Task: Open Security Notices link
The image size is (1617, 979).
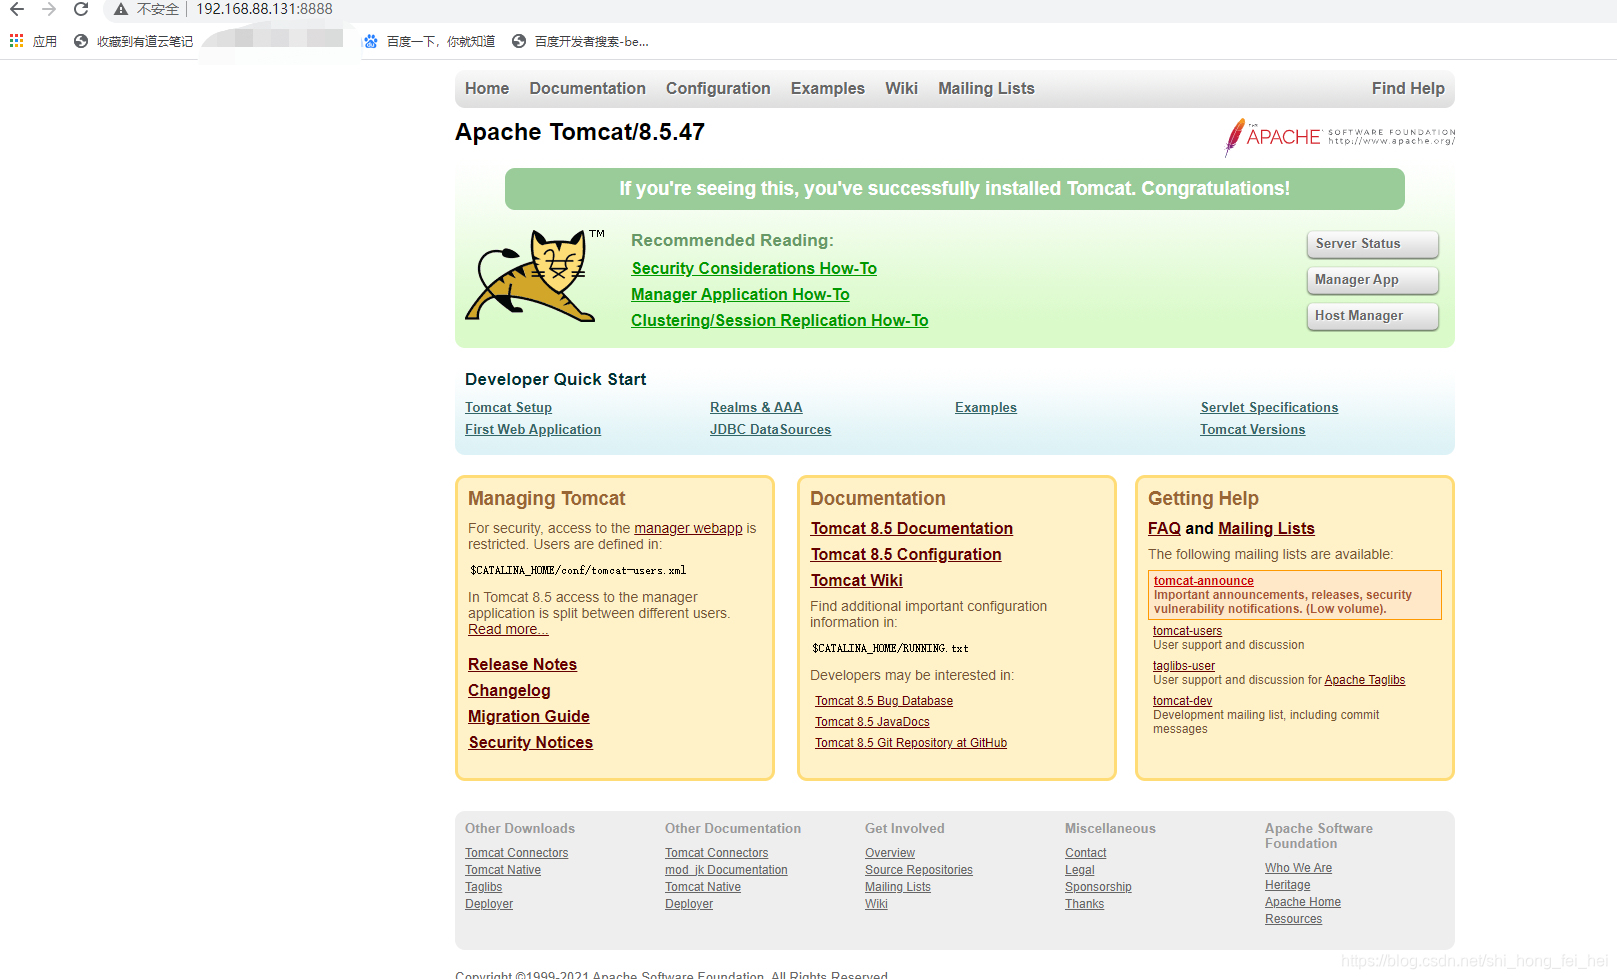Action: coord(531,742)
